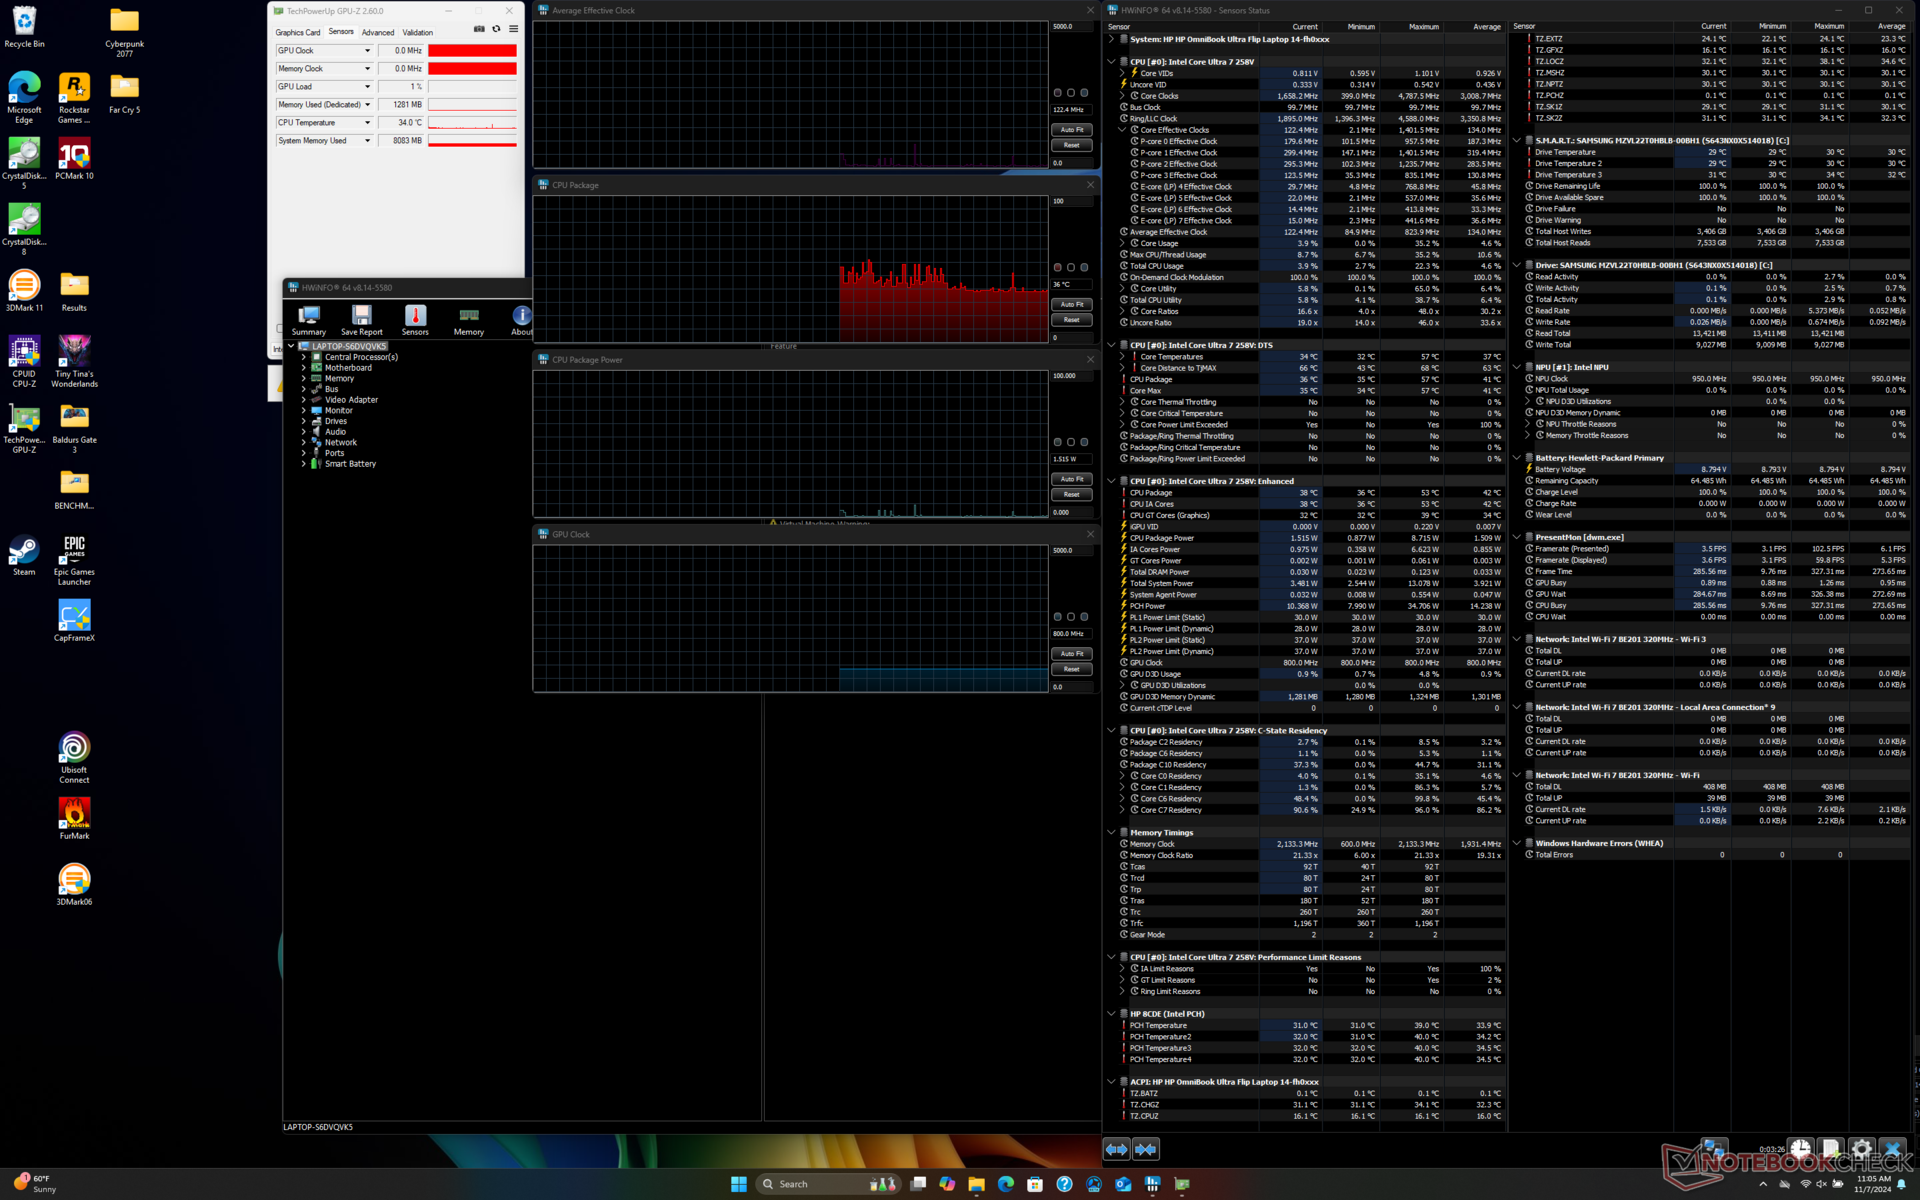Screen dimensions: 1920x1200
Task: Click the expand columns arrows in Sensors Status
Action: coord(1116,1149)
